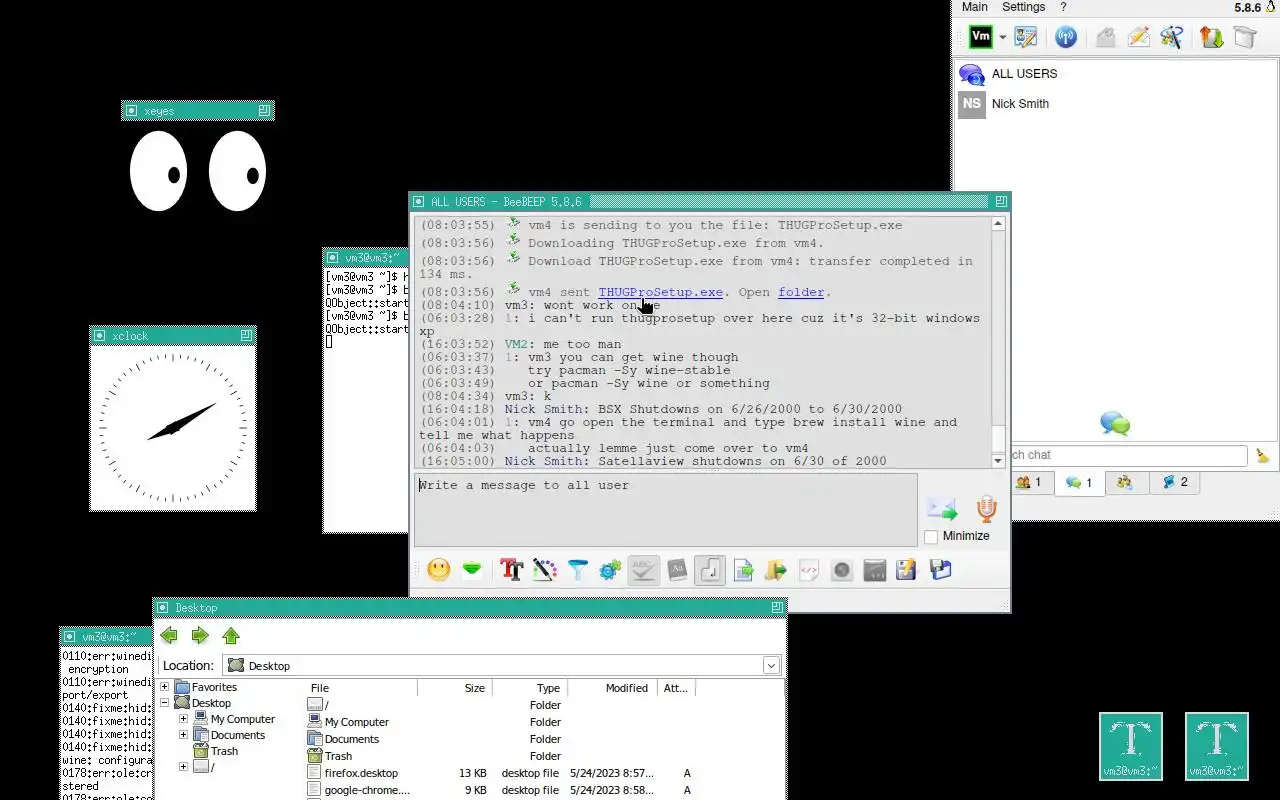Expand the Documents tree node
This screenshot has width=1280, height=800.
[183, 735]
